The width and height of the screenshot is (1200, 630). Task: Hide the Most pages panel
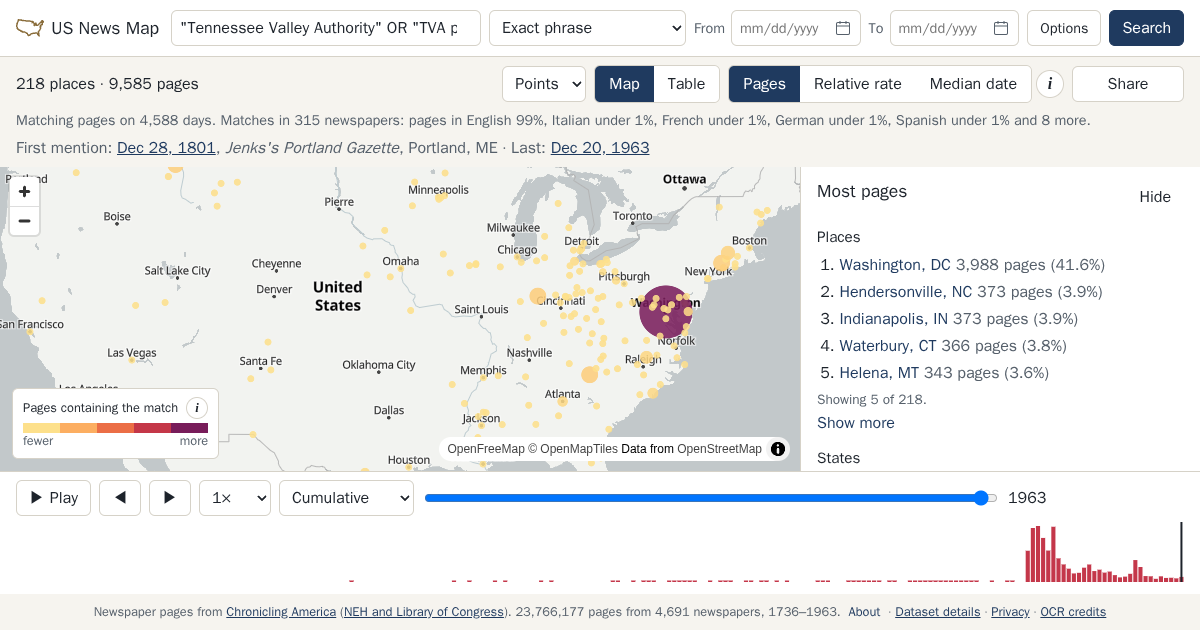pyautogui.click(x=1155, y=197)
